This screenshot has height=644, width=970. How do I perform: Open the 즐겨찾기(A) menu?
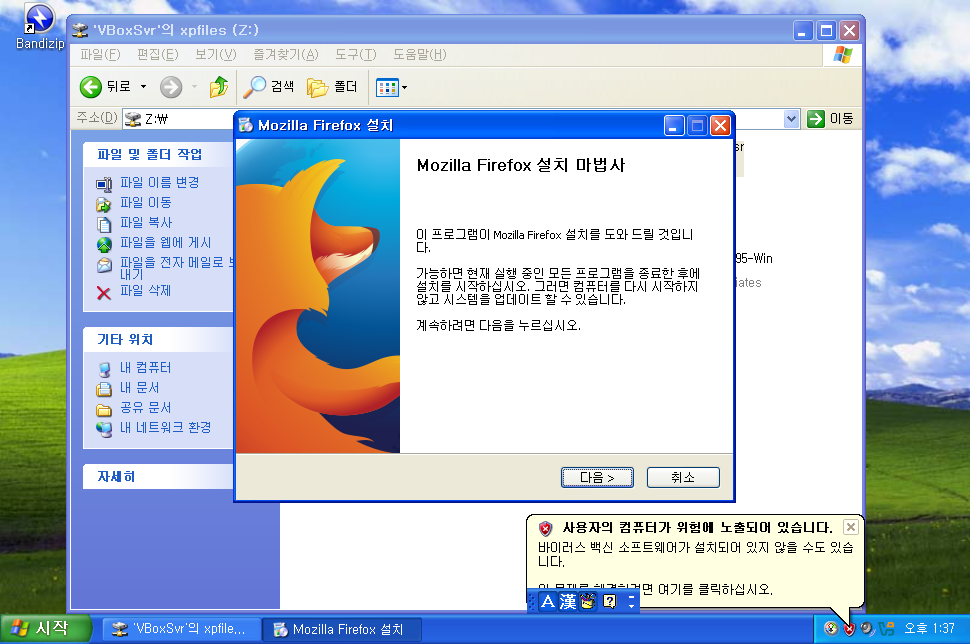[285, 54]
